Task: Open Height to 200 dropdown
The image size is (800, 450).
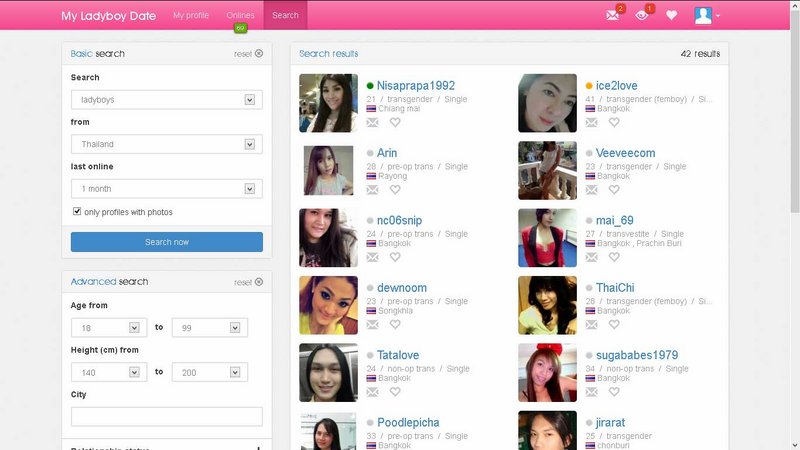Action: [210, 372]
